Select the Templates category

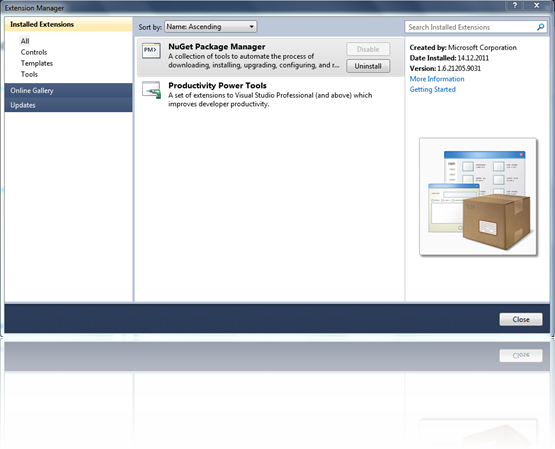coord(37,63)
